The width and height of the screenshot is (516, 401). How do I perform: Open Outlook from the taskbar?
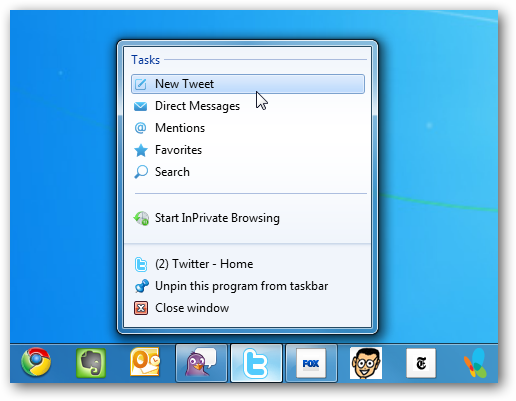tap(145, 362)
